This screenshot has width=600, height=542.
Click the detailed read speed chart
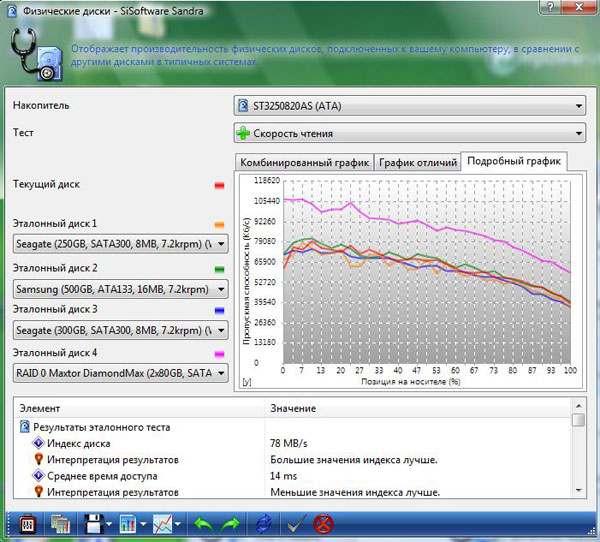tap(411, 281)
